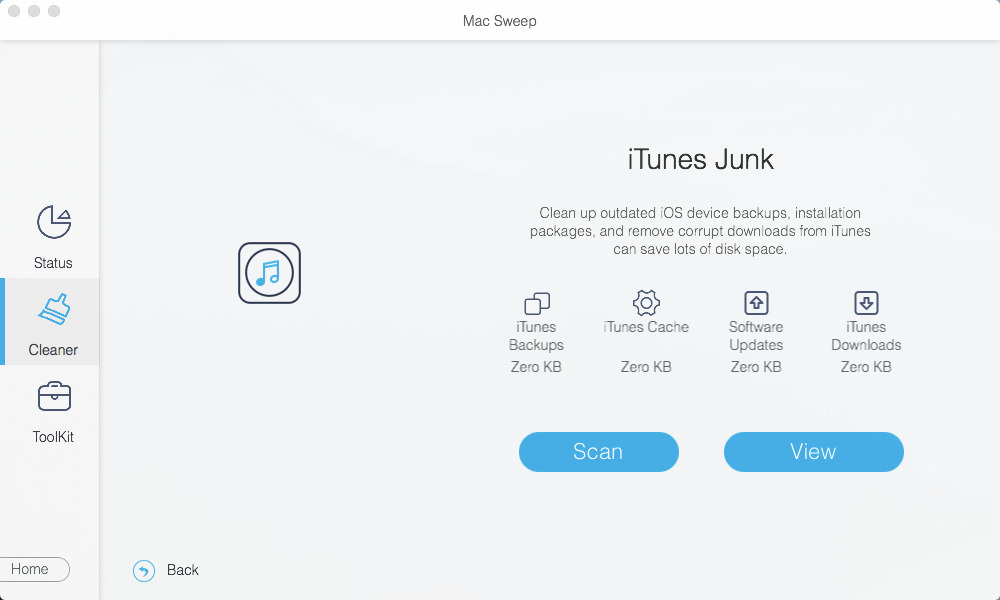
Task: Click the iTunes Downloads label
Action: 866,336
